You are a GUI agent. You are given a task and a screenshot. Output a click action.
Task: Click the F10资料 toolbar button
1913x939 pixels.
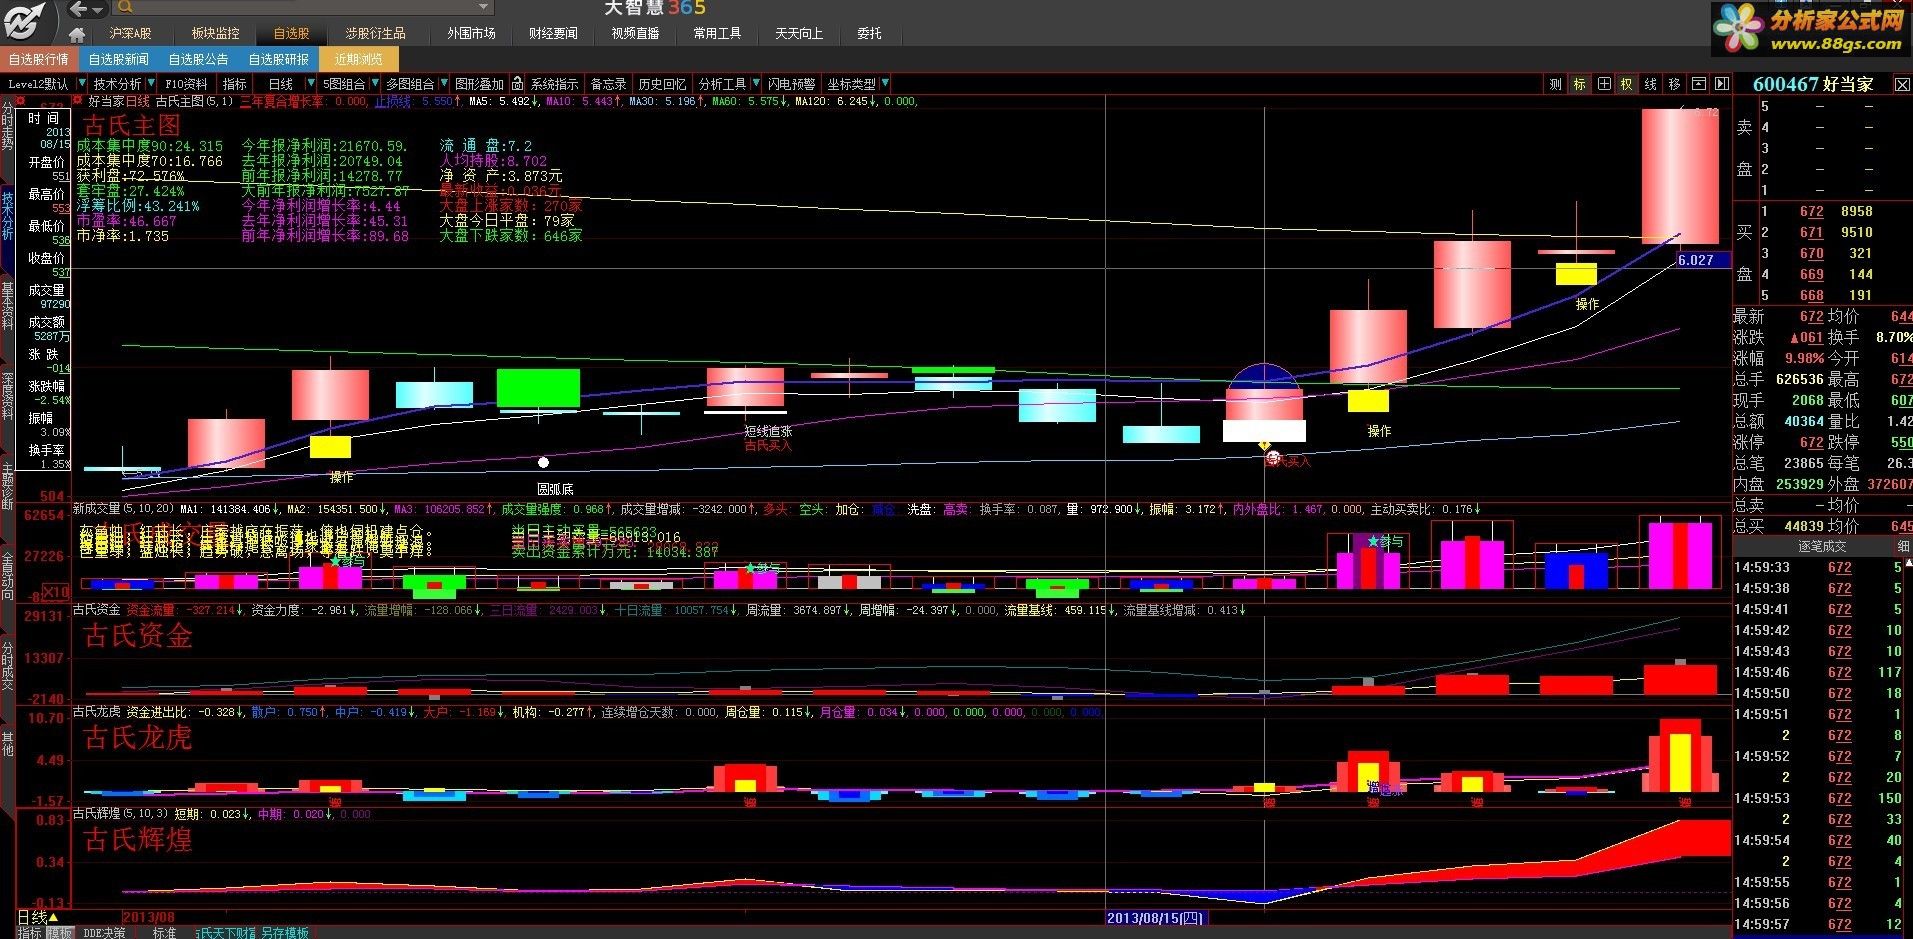pos(186,84)
